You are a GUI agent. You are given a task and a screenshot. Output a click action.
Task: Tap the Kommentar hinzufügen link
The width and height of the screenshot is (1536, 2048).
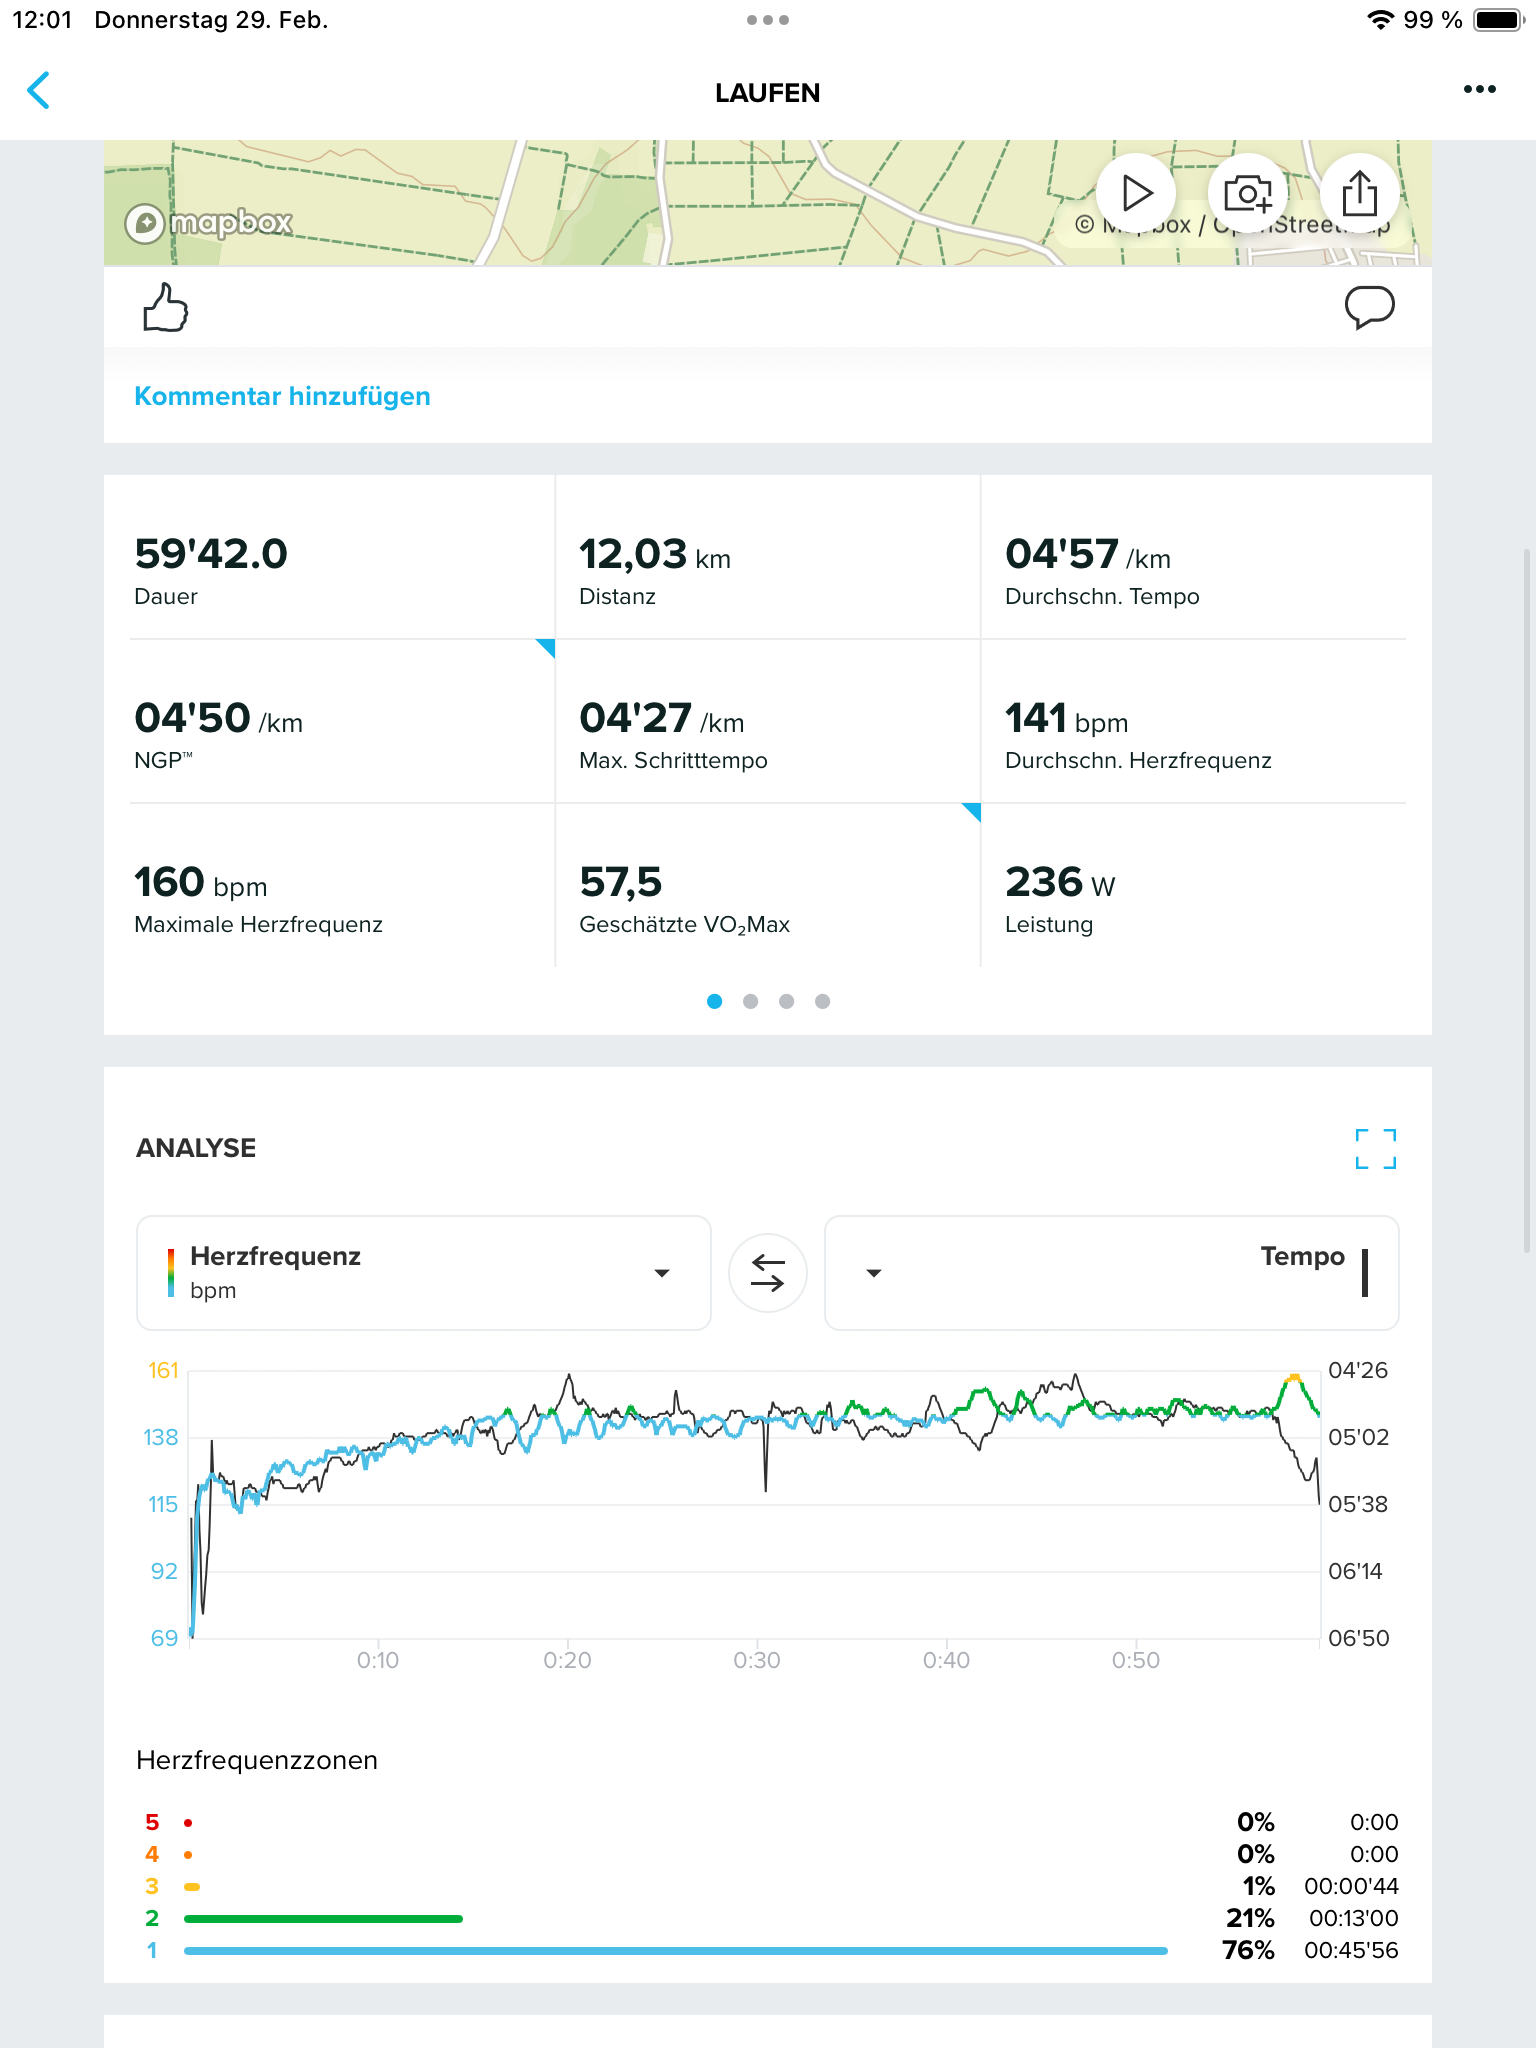pyautogui.click(x=282, y=396)
